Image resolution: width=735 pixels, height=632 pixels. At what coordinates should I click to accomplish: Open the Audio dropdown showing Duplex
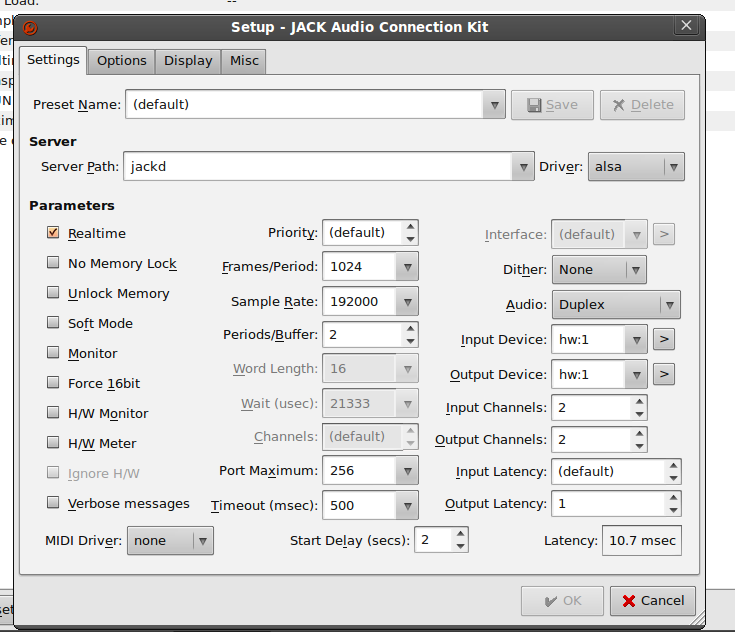(616, 305)
